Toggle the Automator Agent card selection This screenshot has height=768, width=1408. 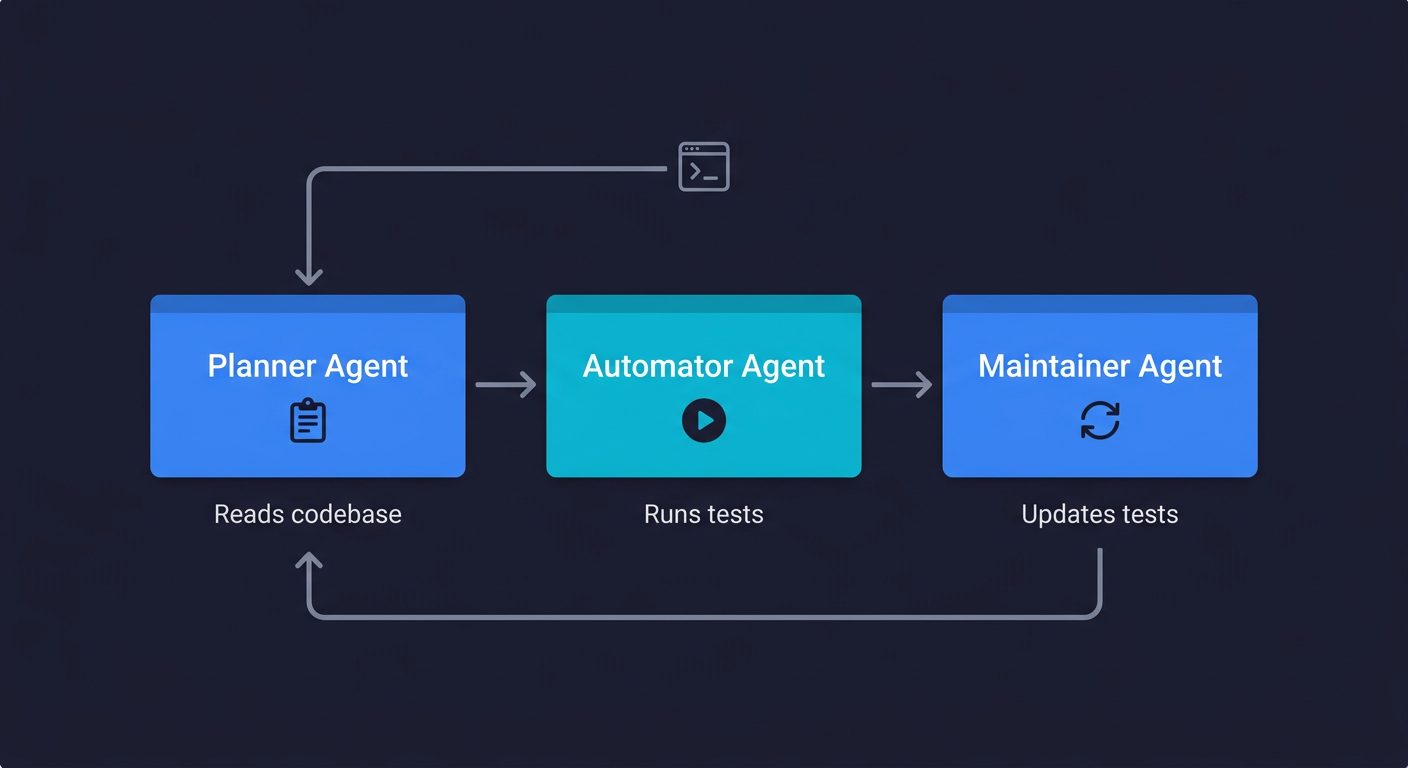703,386
